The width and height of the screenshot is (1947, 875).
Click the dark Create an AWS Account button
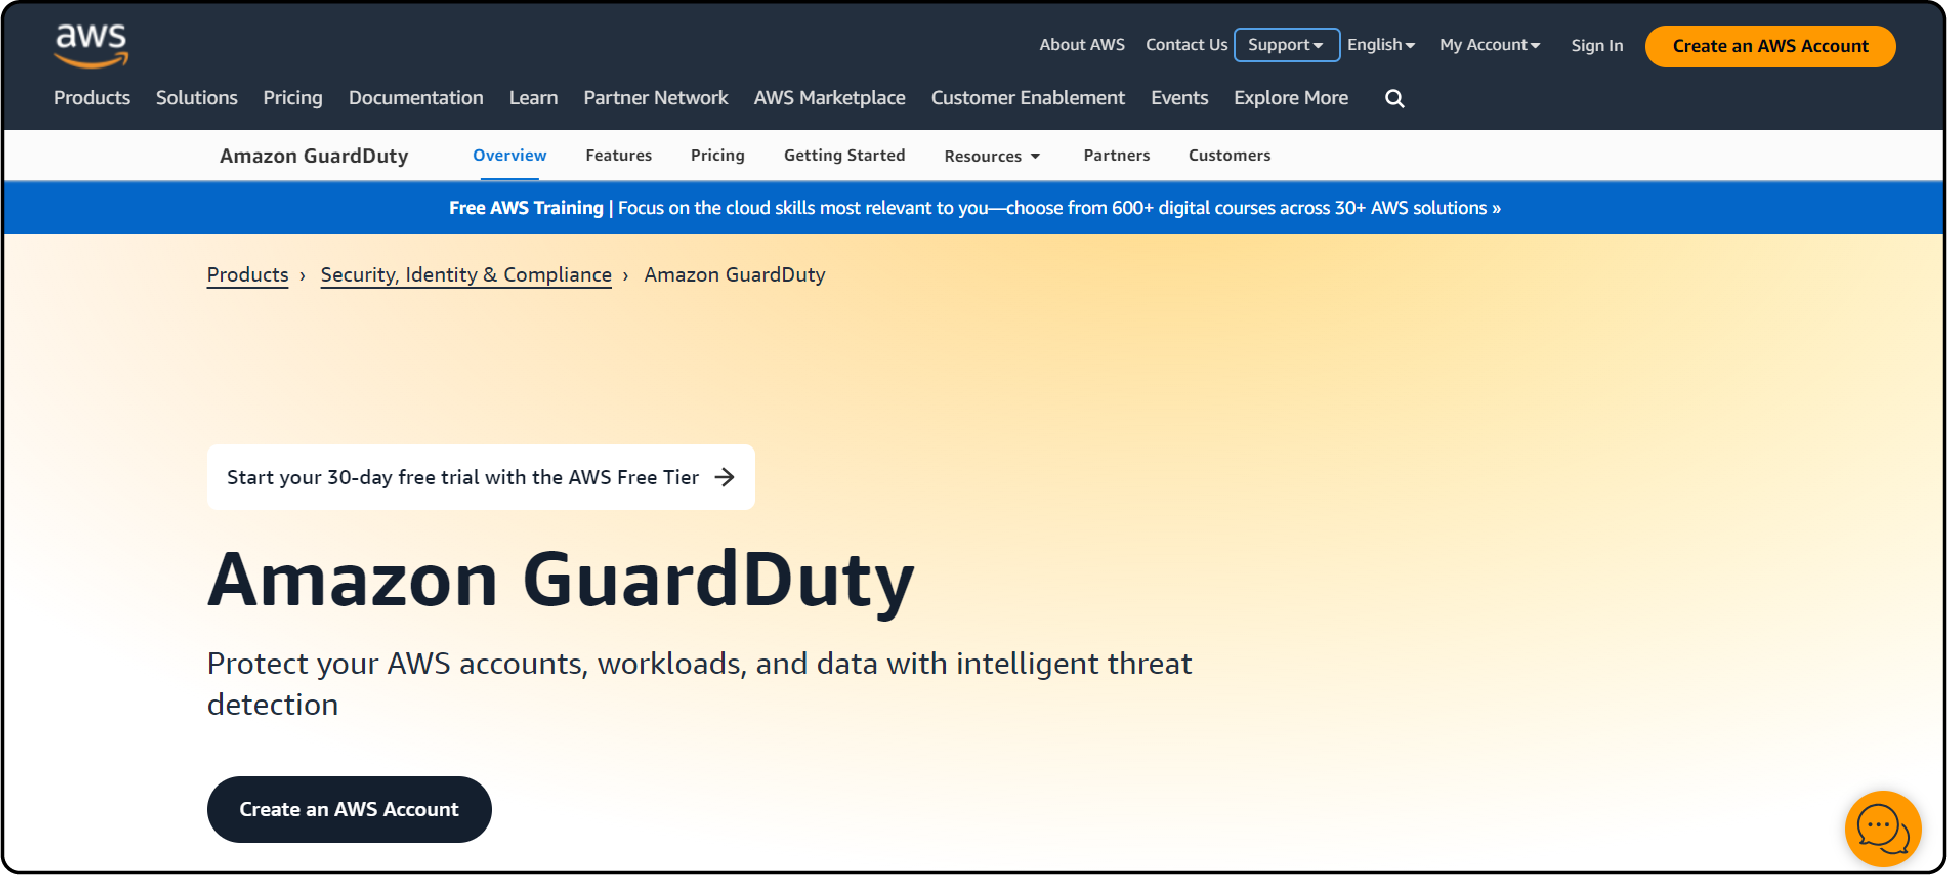(349, 809)
